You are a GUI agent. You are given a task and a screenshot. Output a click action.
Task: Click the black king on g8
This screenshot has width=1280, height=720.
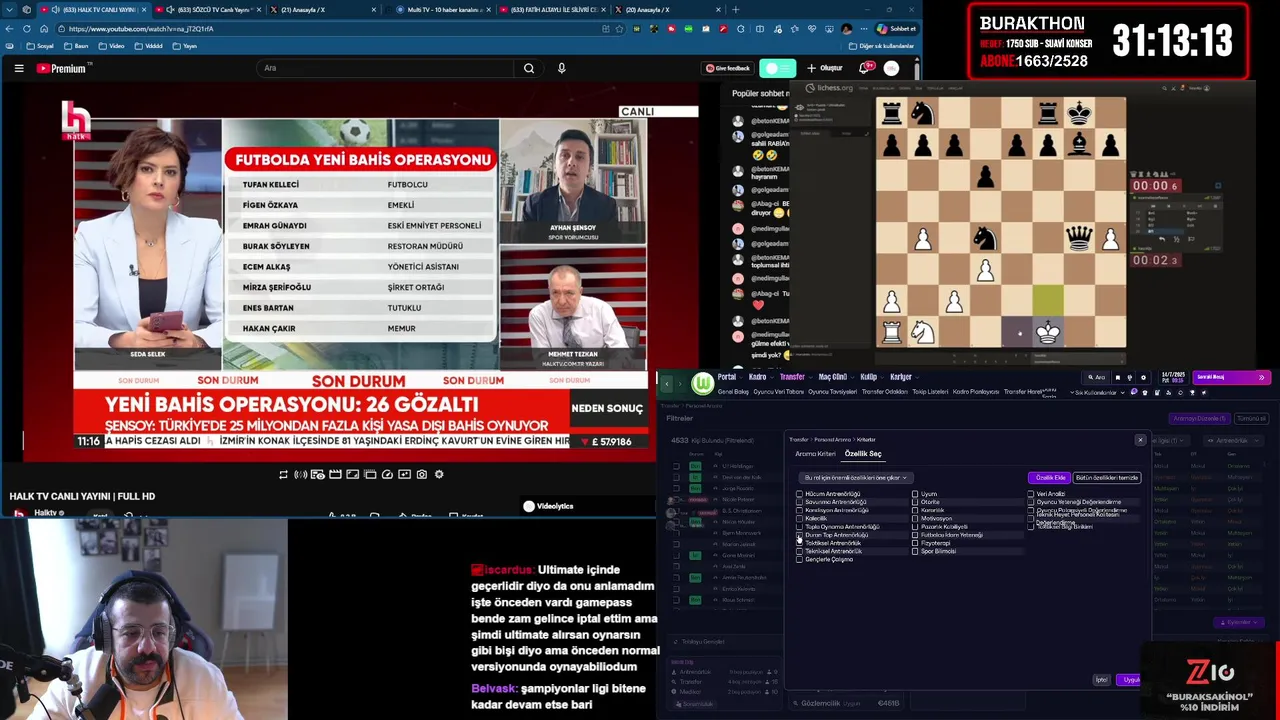pos(1078,113)
